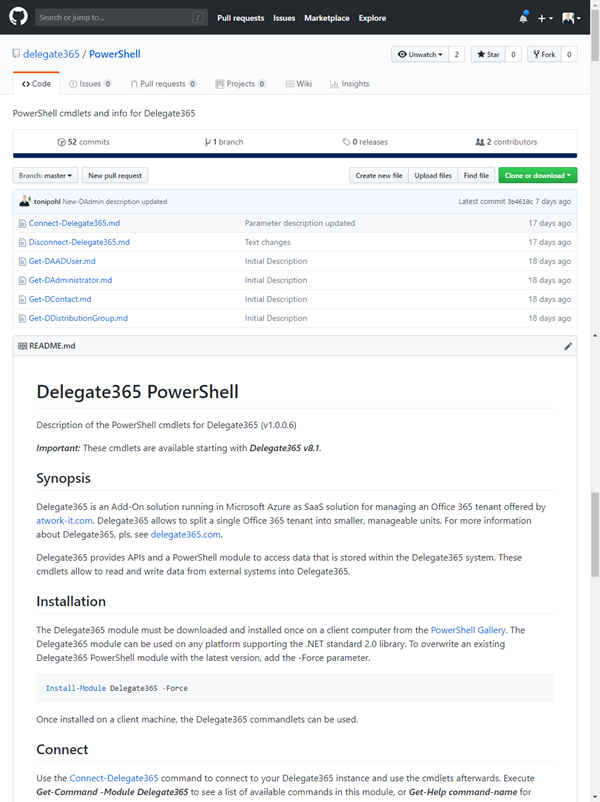This screenshot has height=802, width=600.
Task: Fork this repository
Action: [x=544, y=54]
